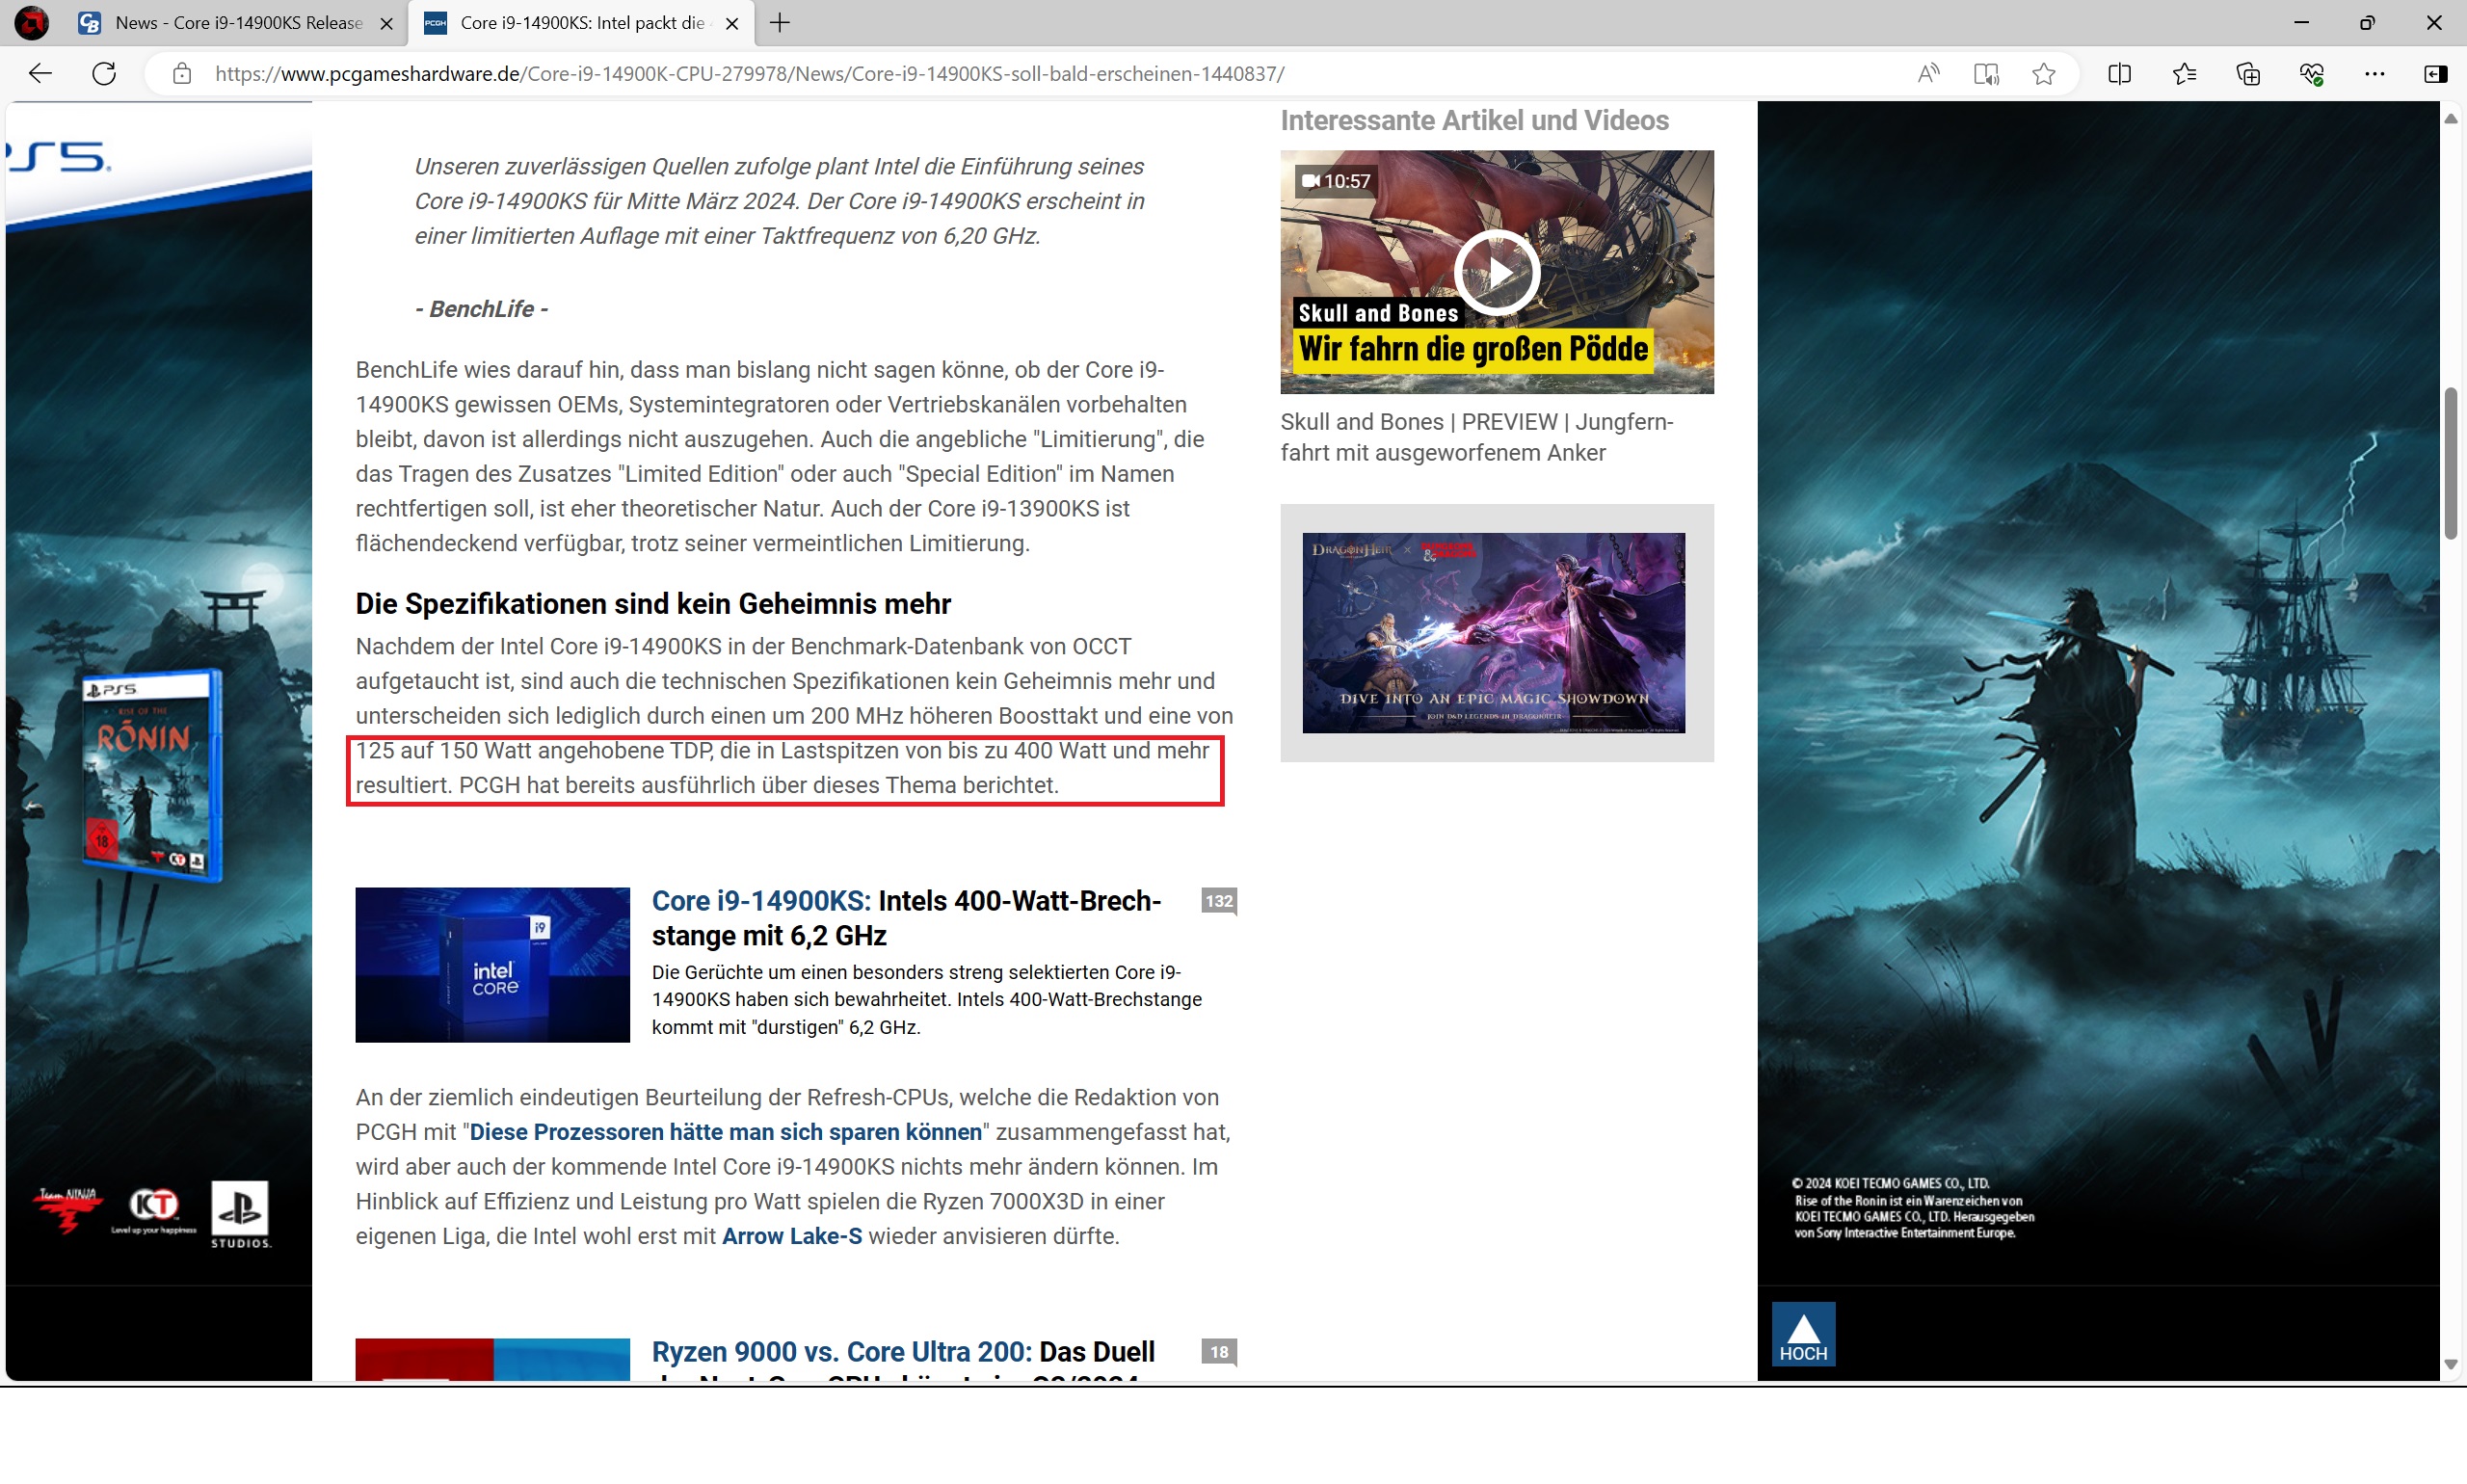Viewport: 2467px width, 1484px height.
Task: Play the Skull and Bones video
Action: pyautogui.click(x=1496, y=272)
